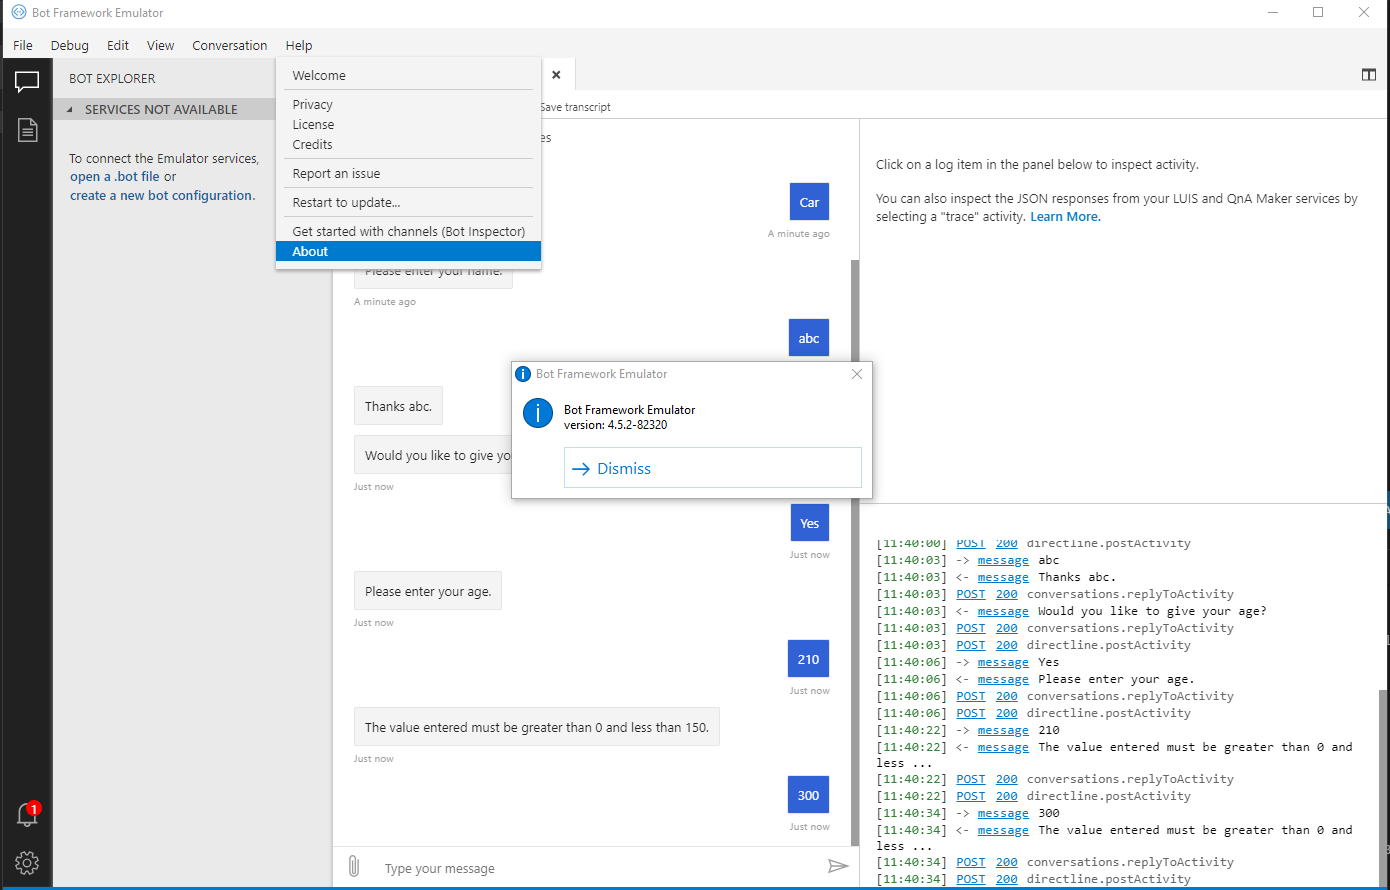This screenshot has width=1390, height=890.
Task: Toggle the inspector layout icon at top right
Action: coord(1368,74)
